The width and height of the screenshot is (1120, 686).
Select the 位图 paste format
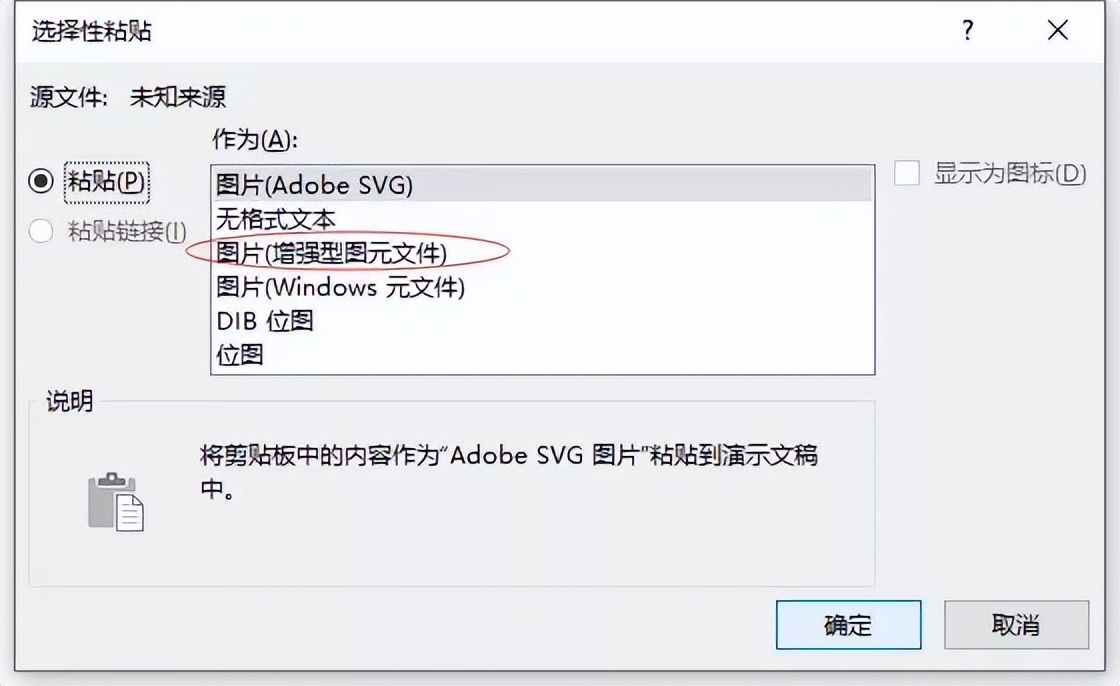[x=240, y=354]
